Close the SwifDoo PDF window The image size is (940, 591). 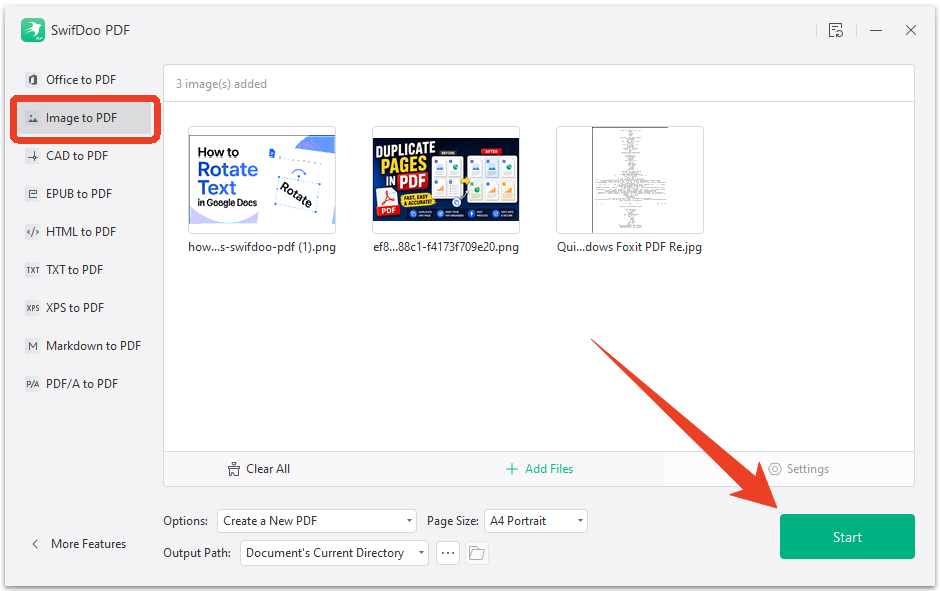coord(911,30)
